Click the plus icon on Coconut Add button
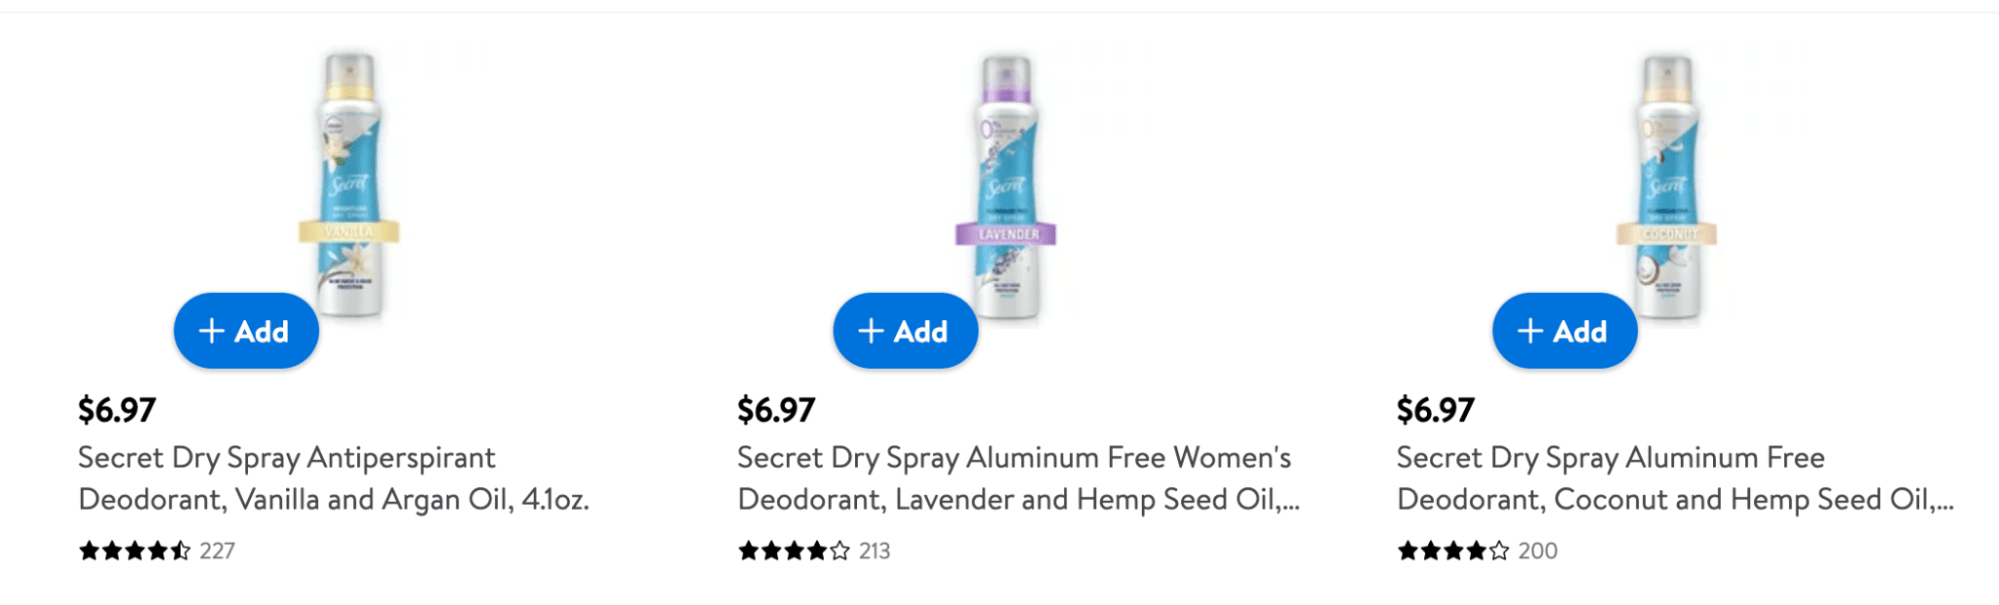This screenshot has height=605, width=1999. click(x=1530, y=331)
